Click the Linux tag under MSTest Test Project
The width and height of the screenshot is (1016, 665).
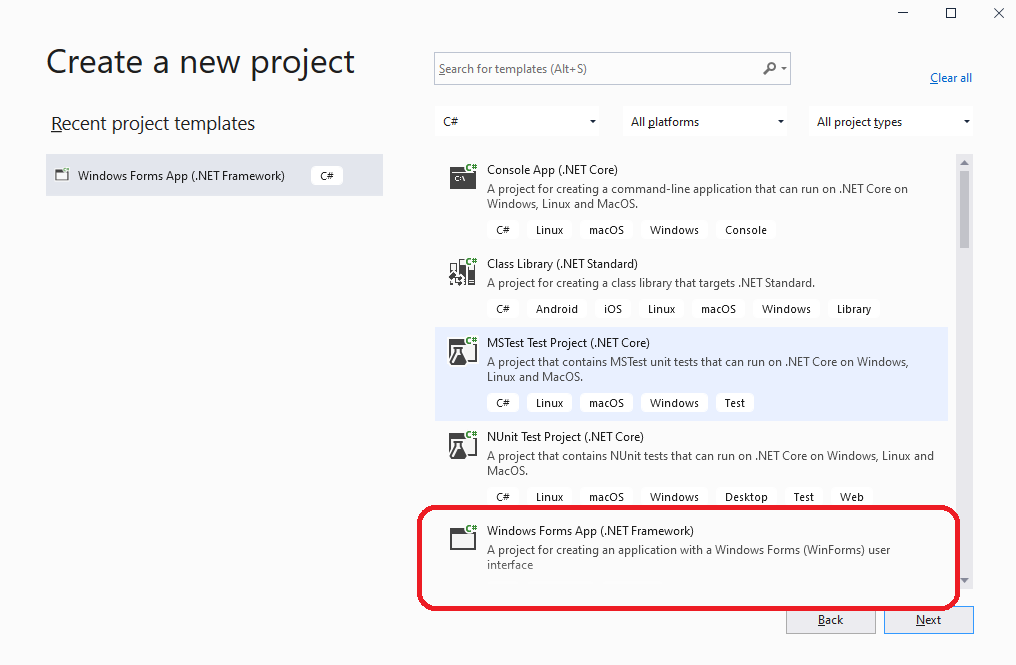point(549,403)
